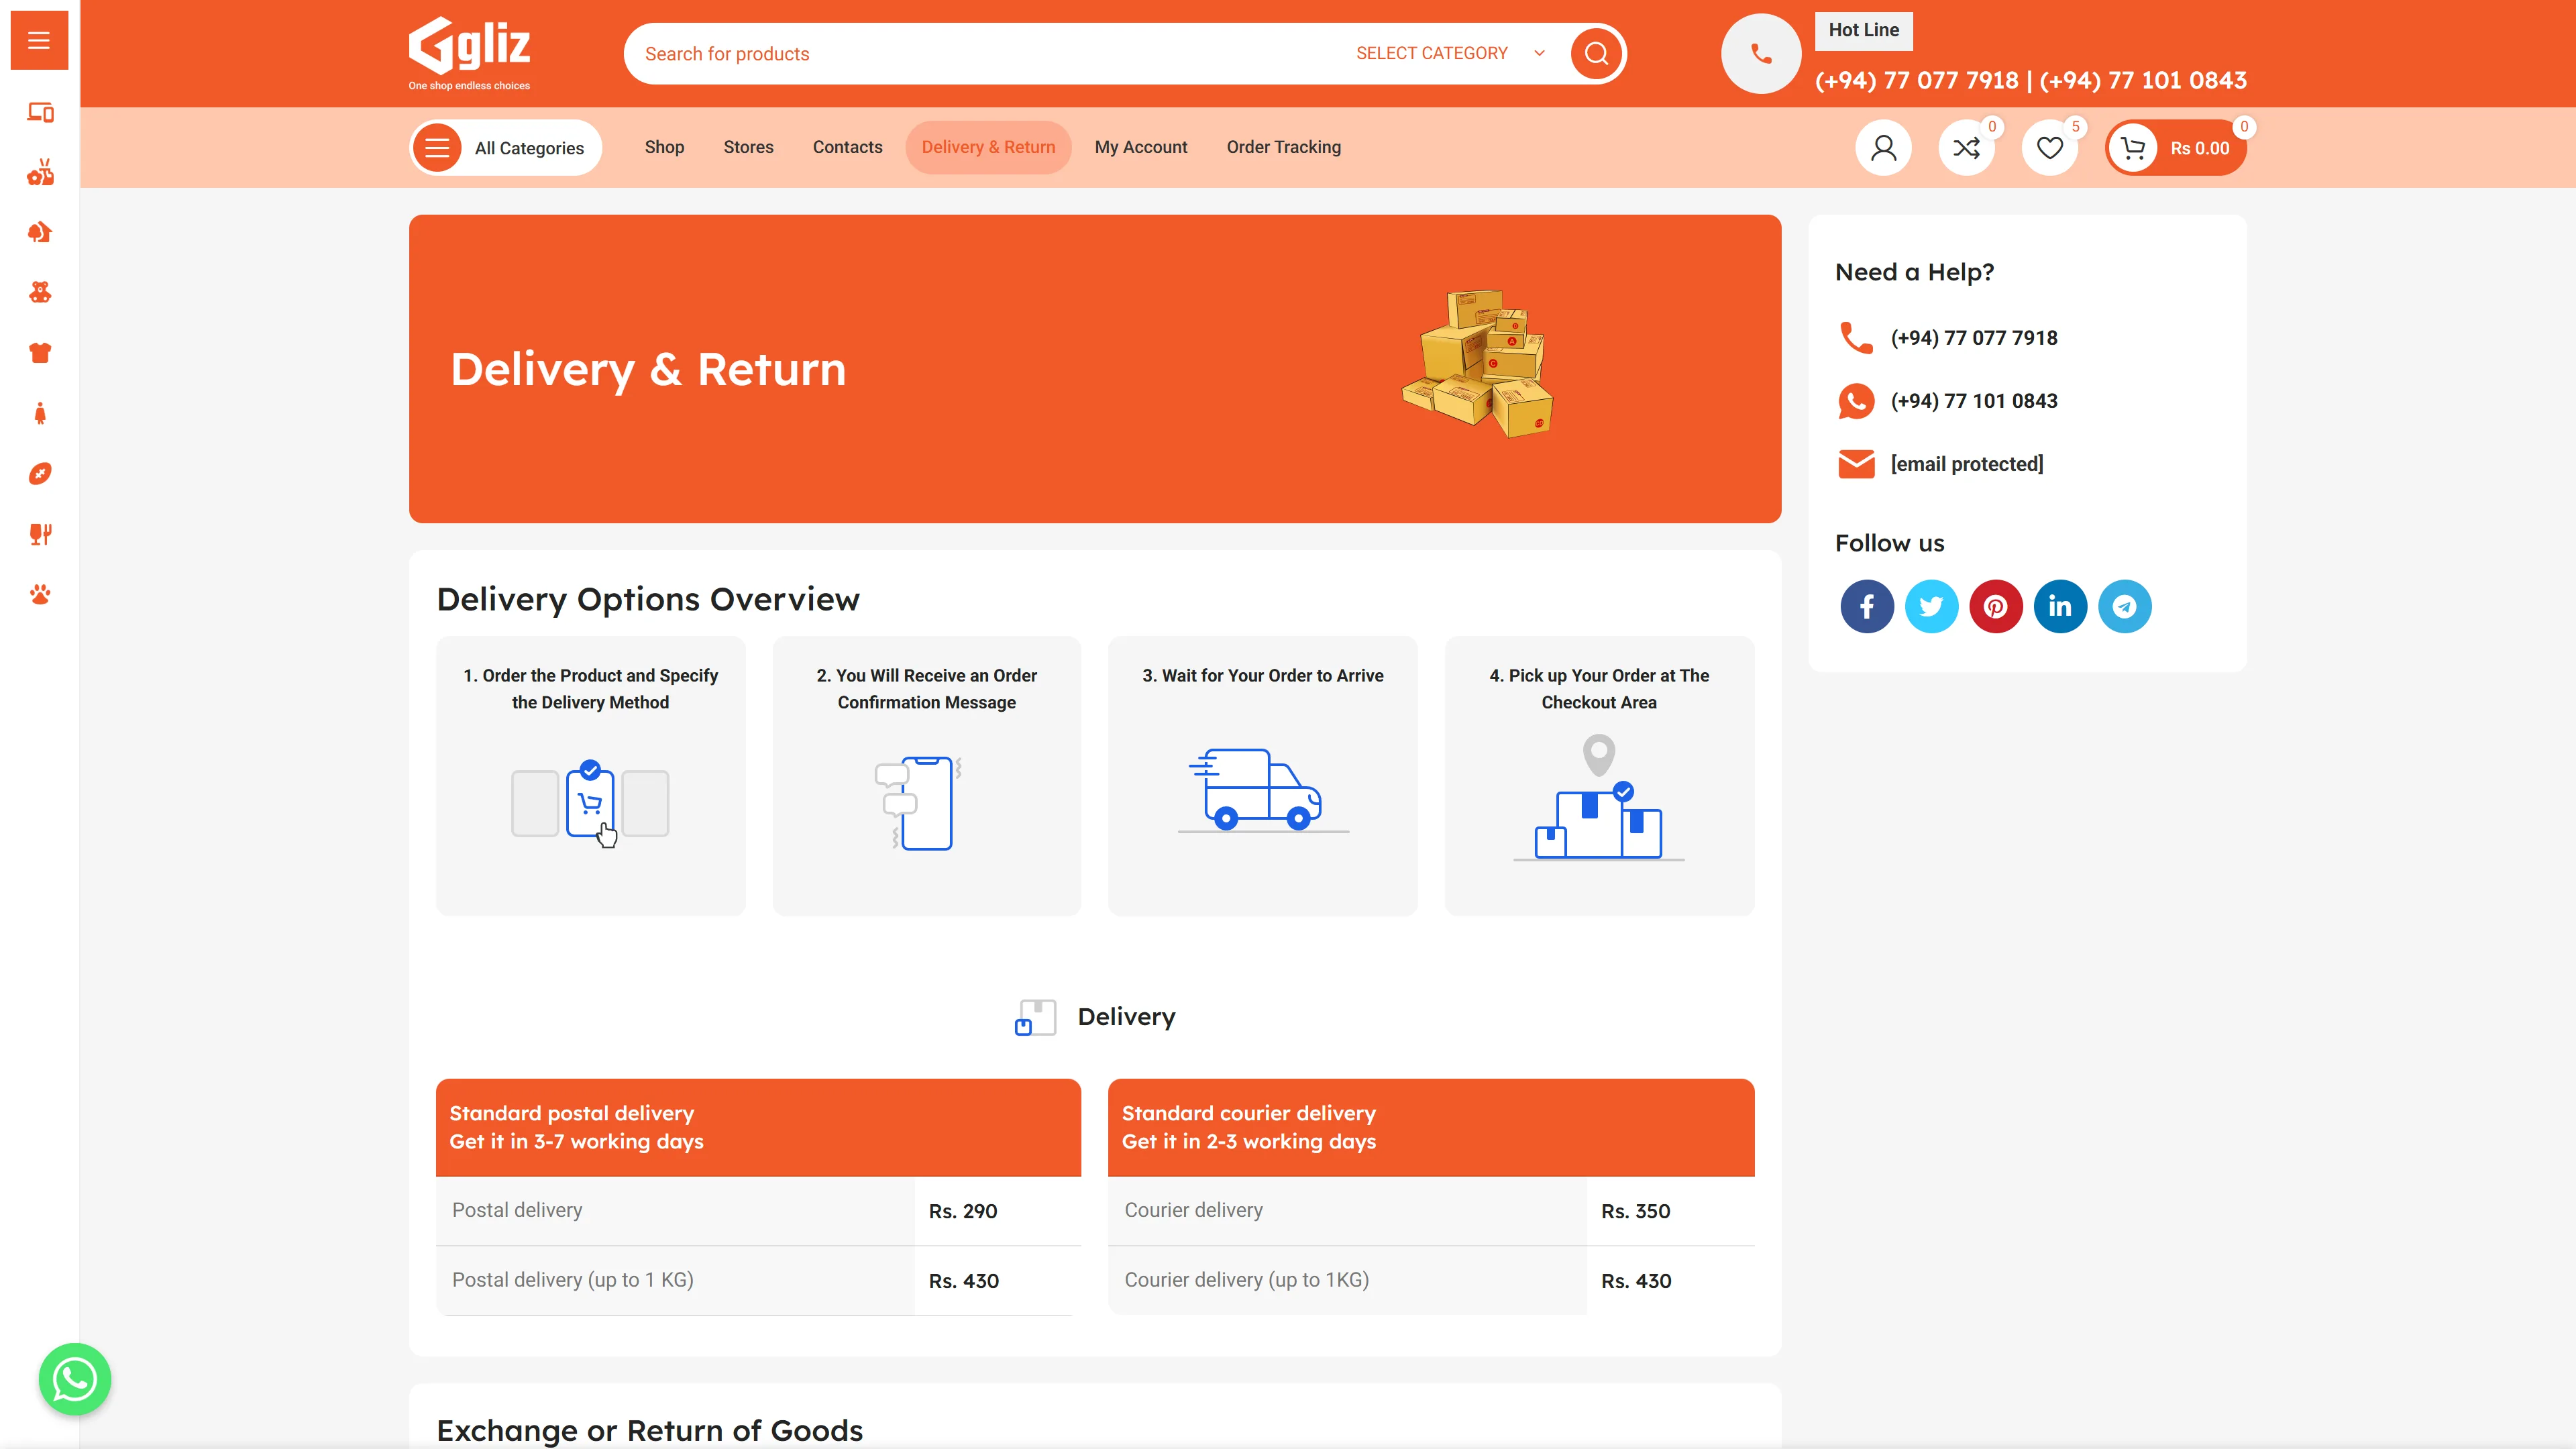
Task: Open the Pinterest social icon
Action: tap(1995, 606)
